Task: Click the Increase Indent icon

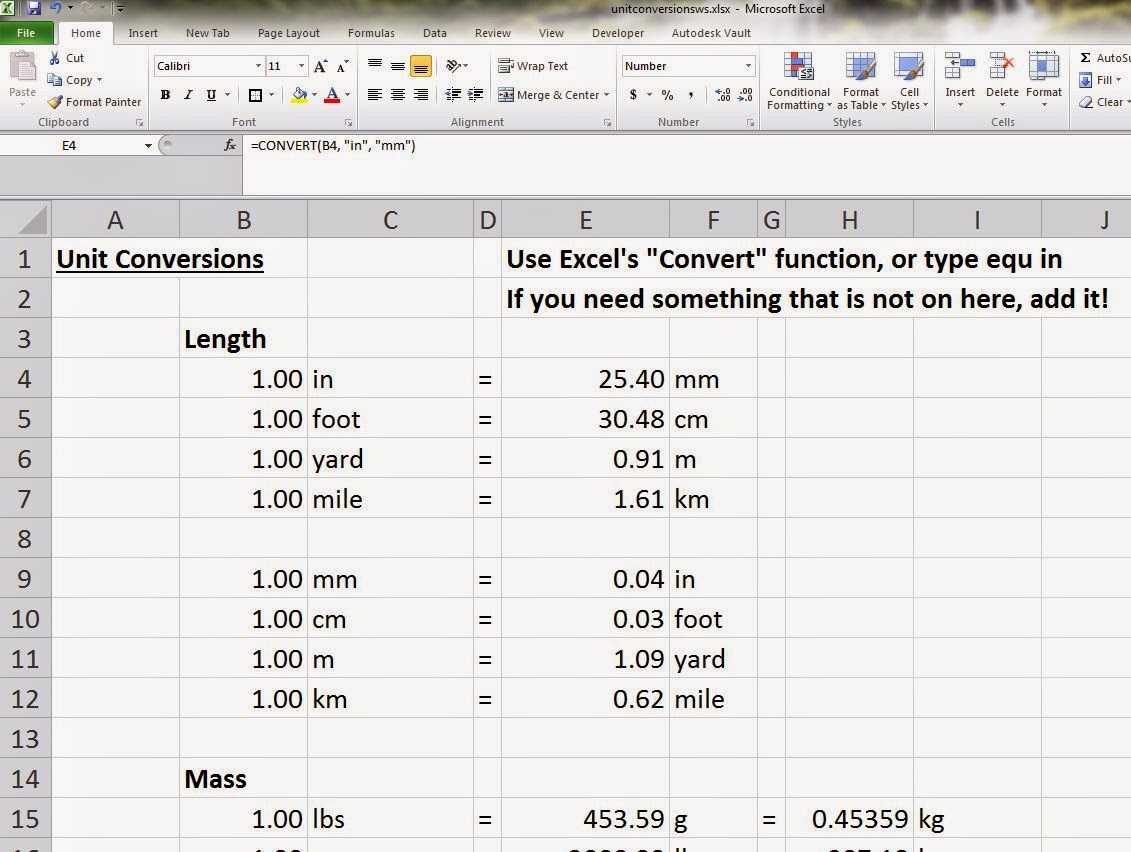Action: pos(475,95)
